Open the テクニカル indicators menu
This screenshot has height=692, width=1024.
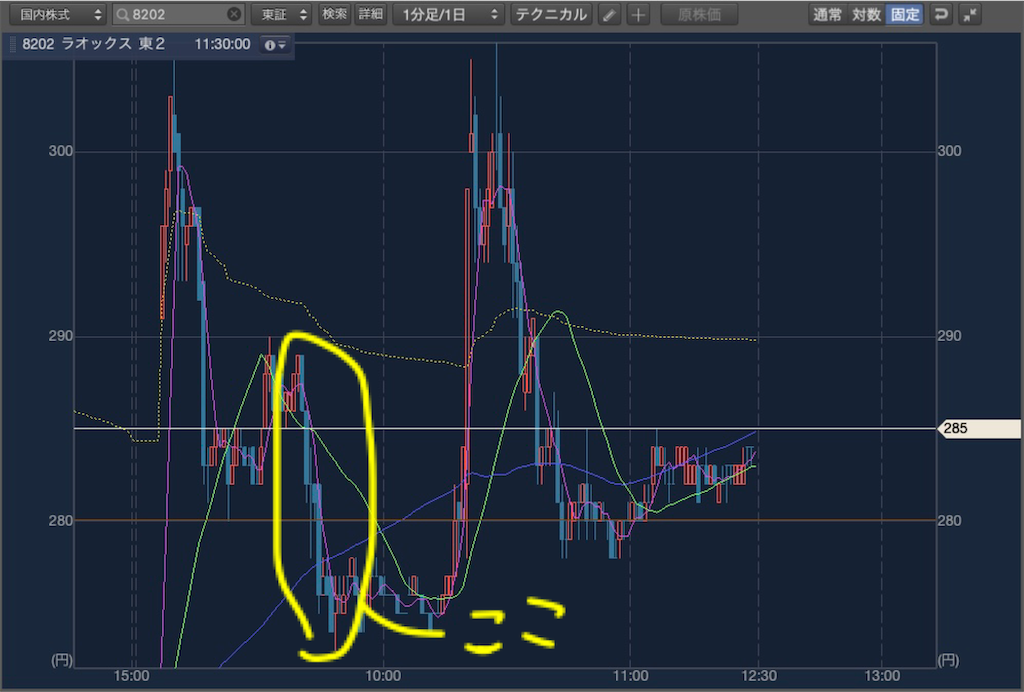pyautogui.click(x=551, y=14)
